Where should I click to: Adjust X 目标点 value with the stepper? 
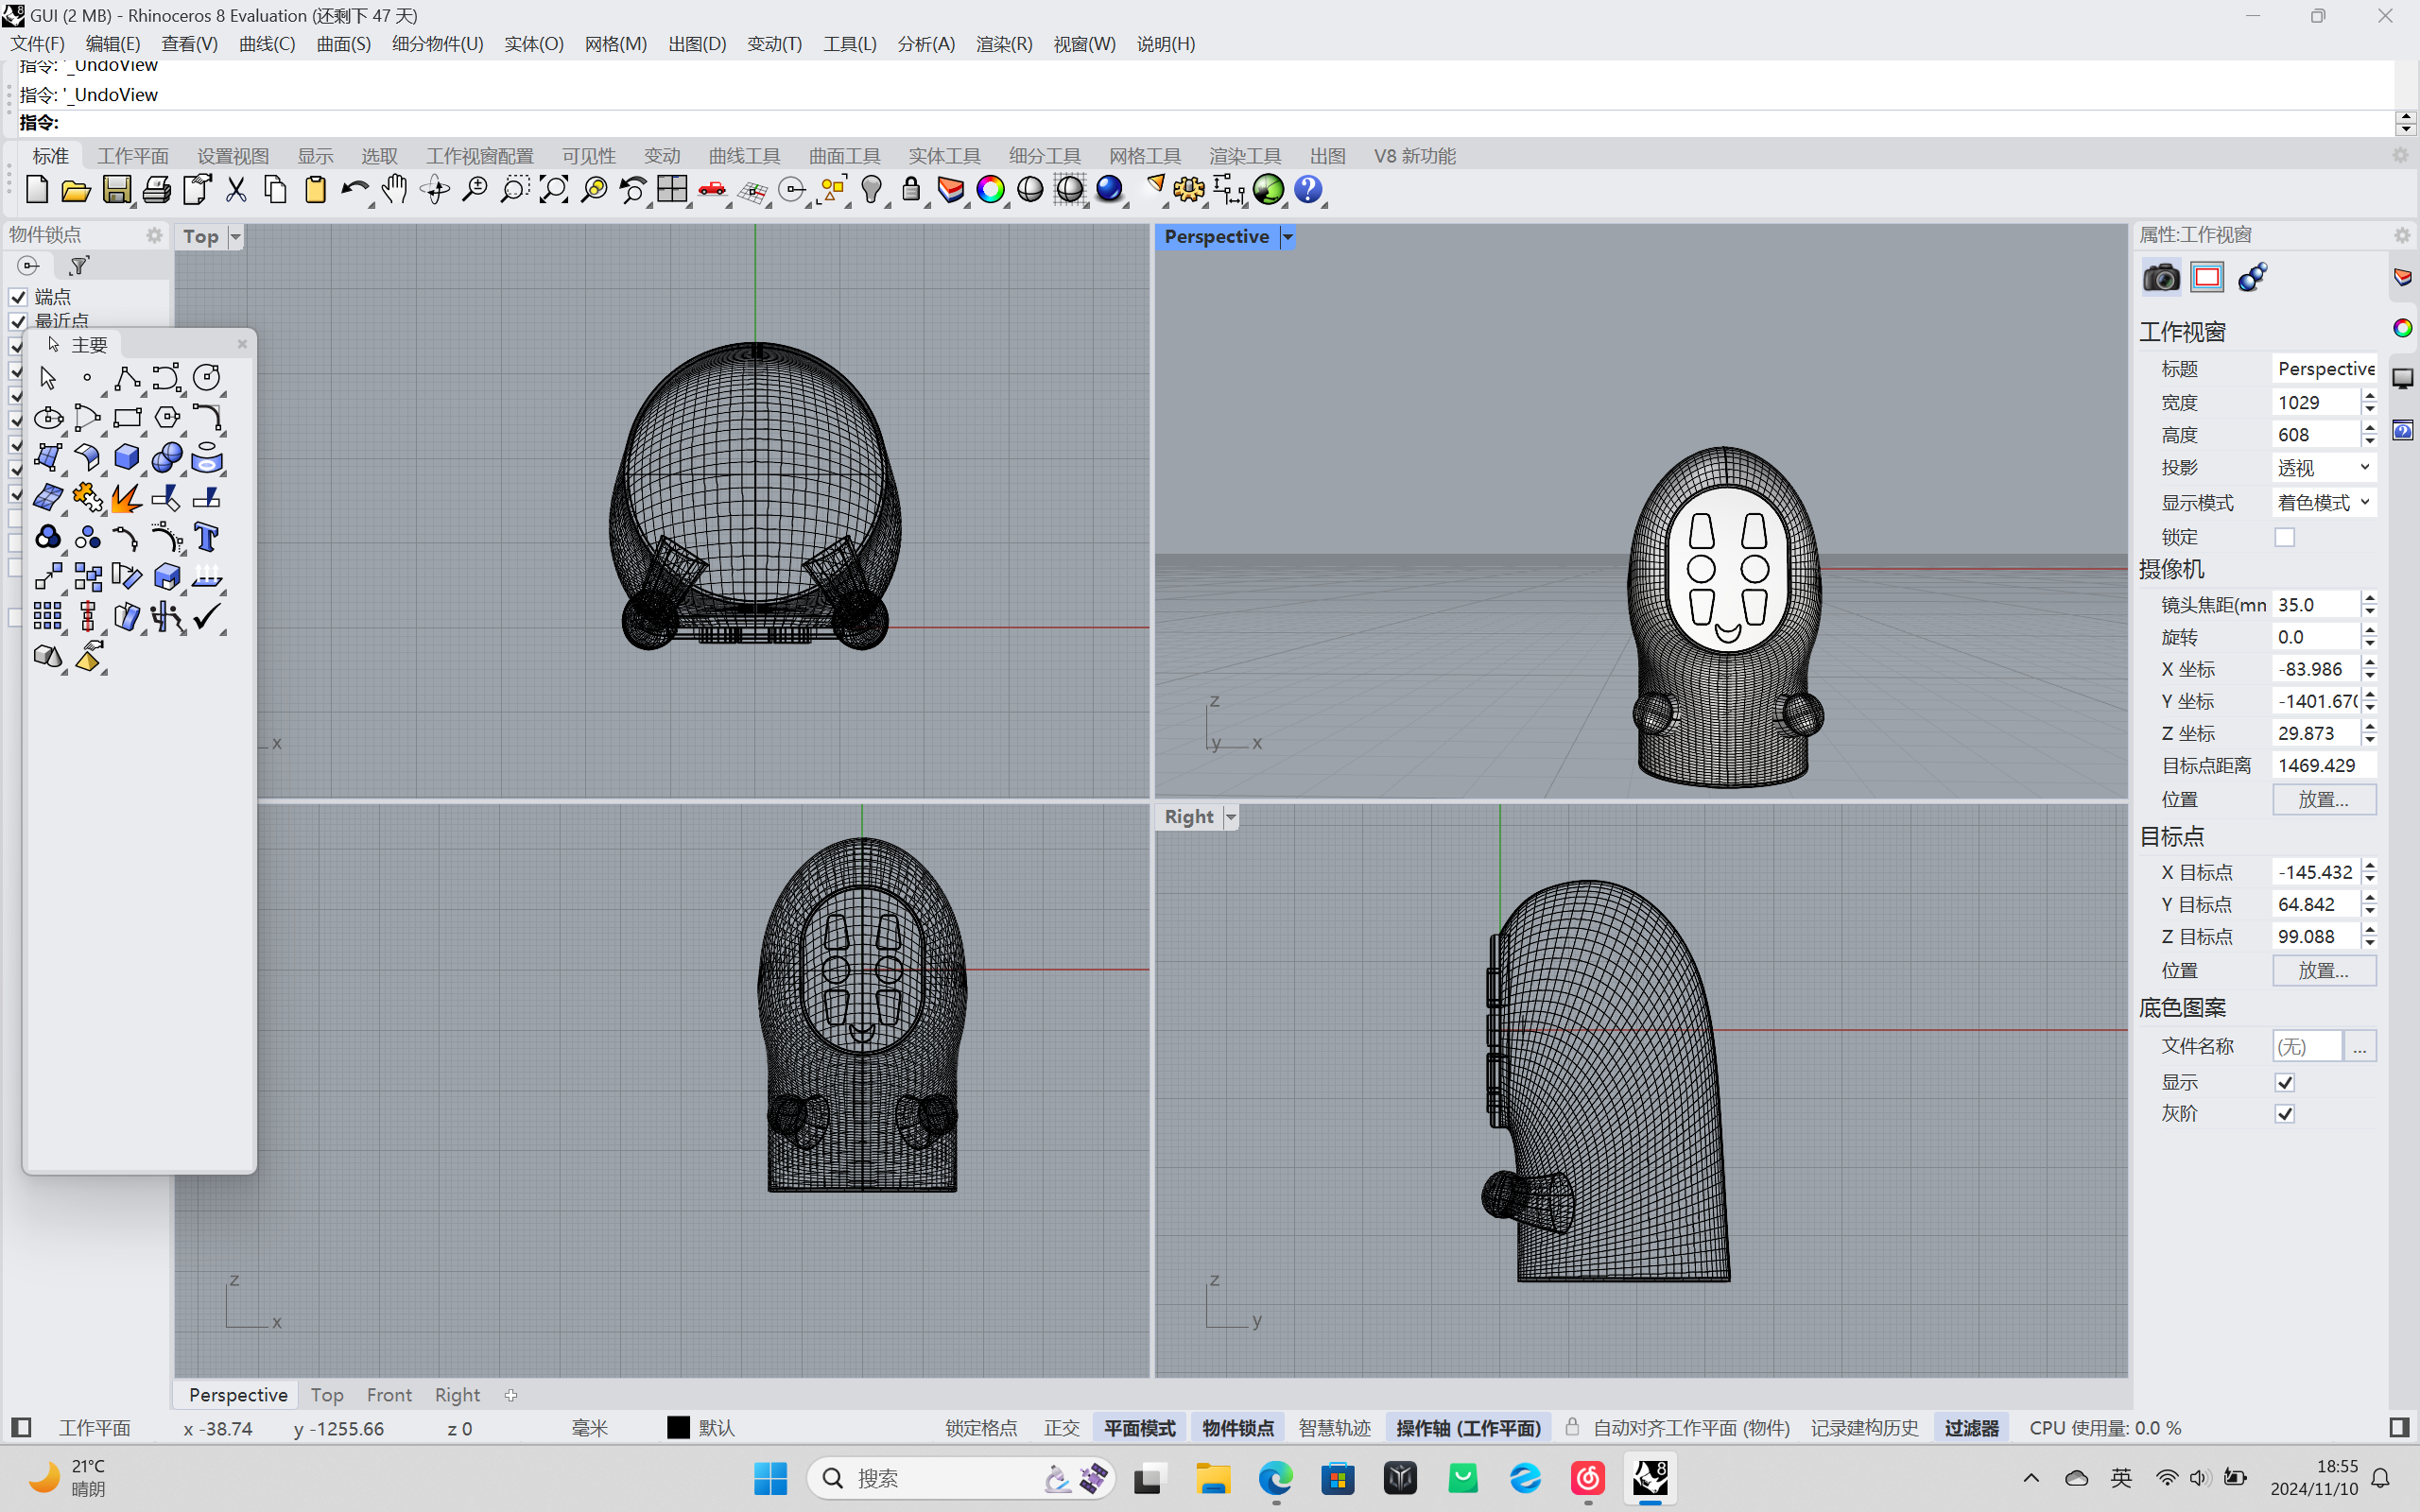pos(2370,872)
